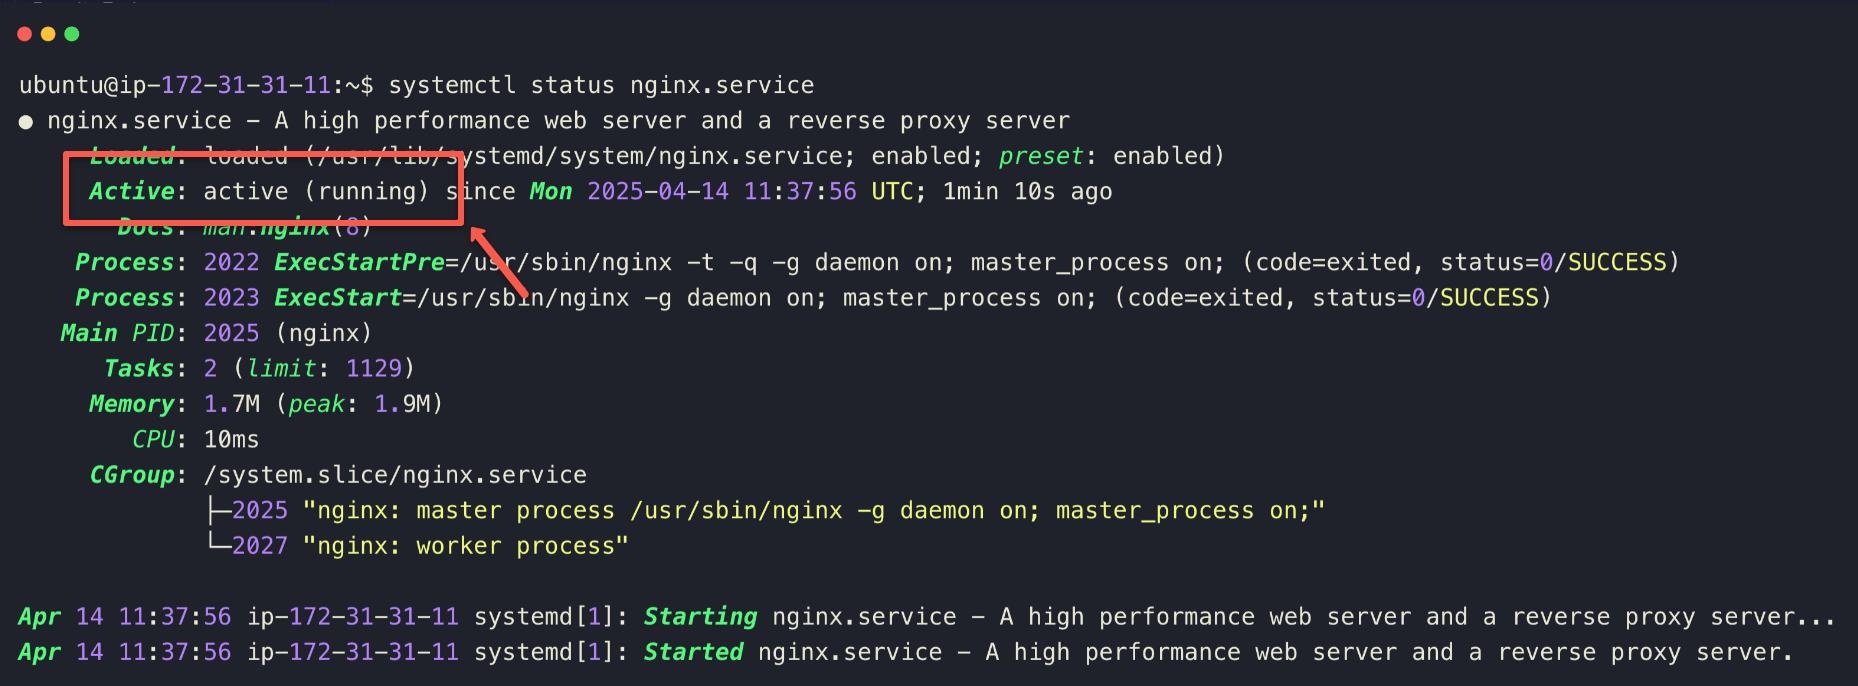Viewport: 1858px width, 686px height.
Task: Click process ID '2023'
Action: point(231,298)
